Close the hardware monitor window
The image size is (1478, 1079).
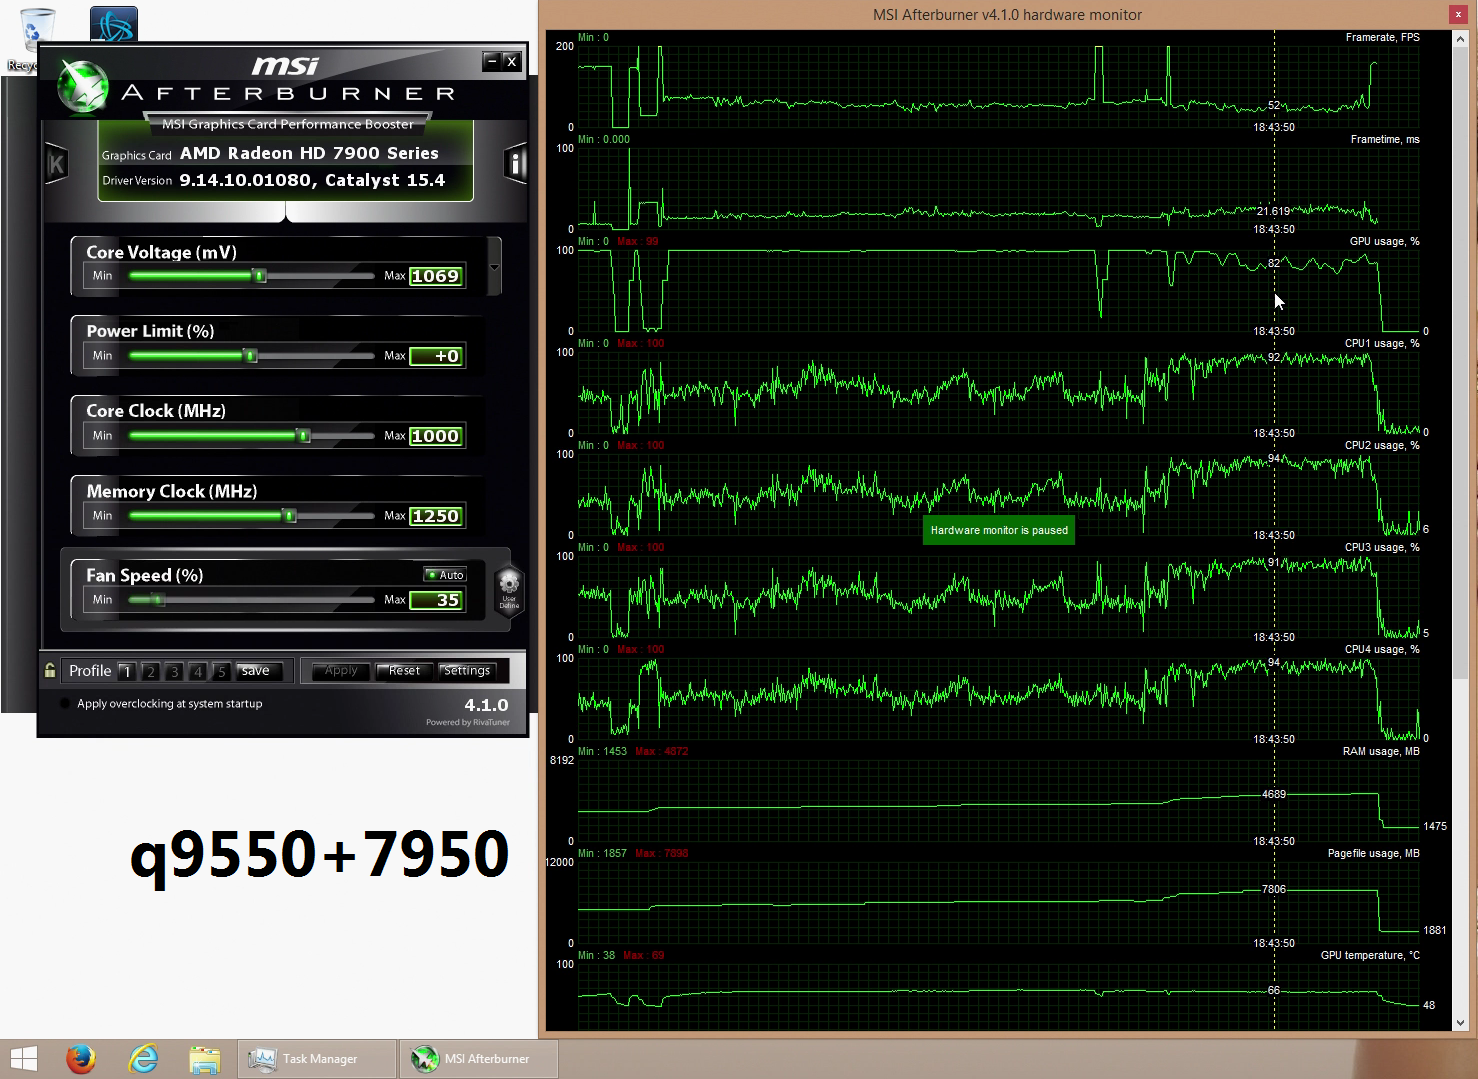coord(1458,14)
